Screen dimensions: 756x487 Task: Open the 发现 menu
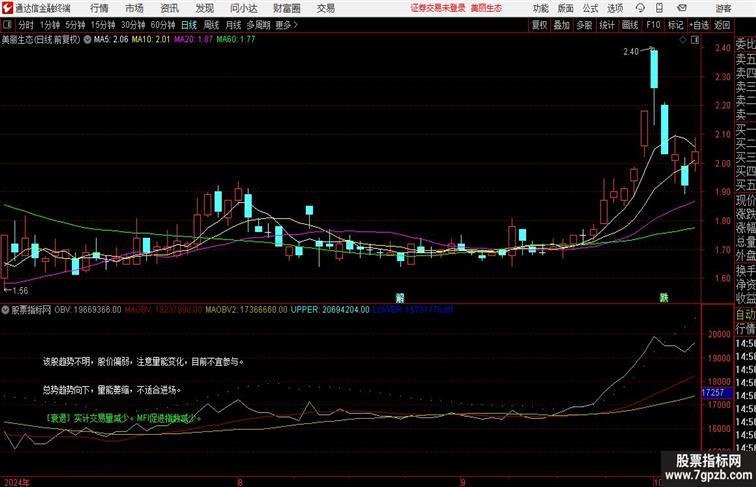(204, 8)
